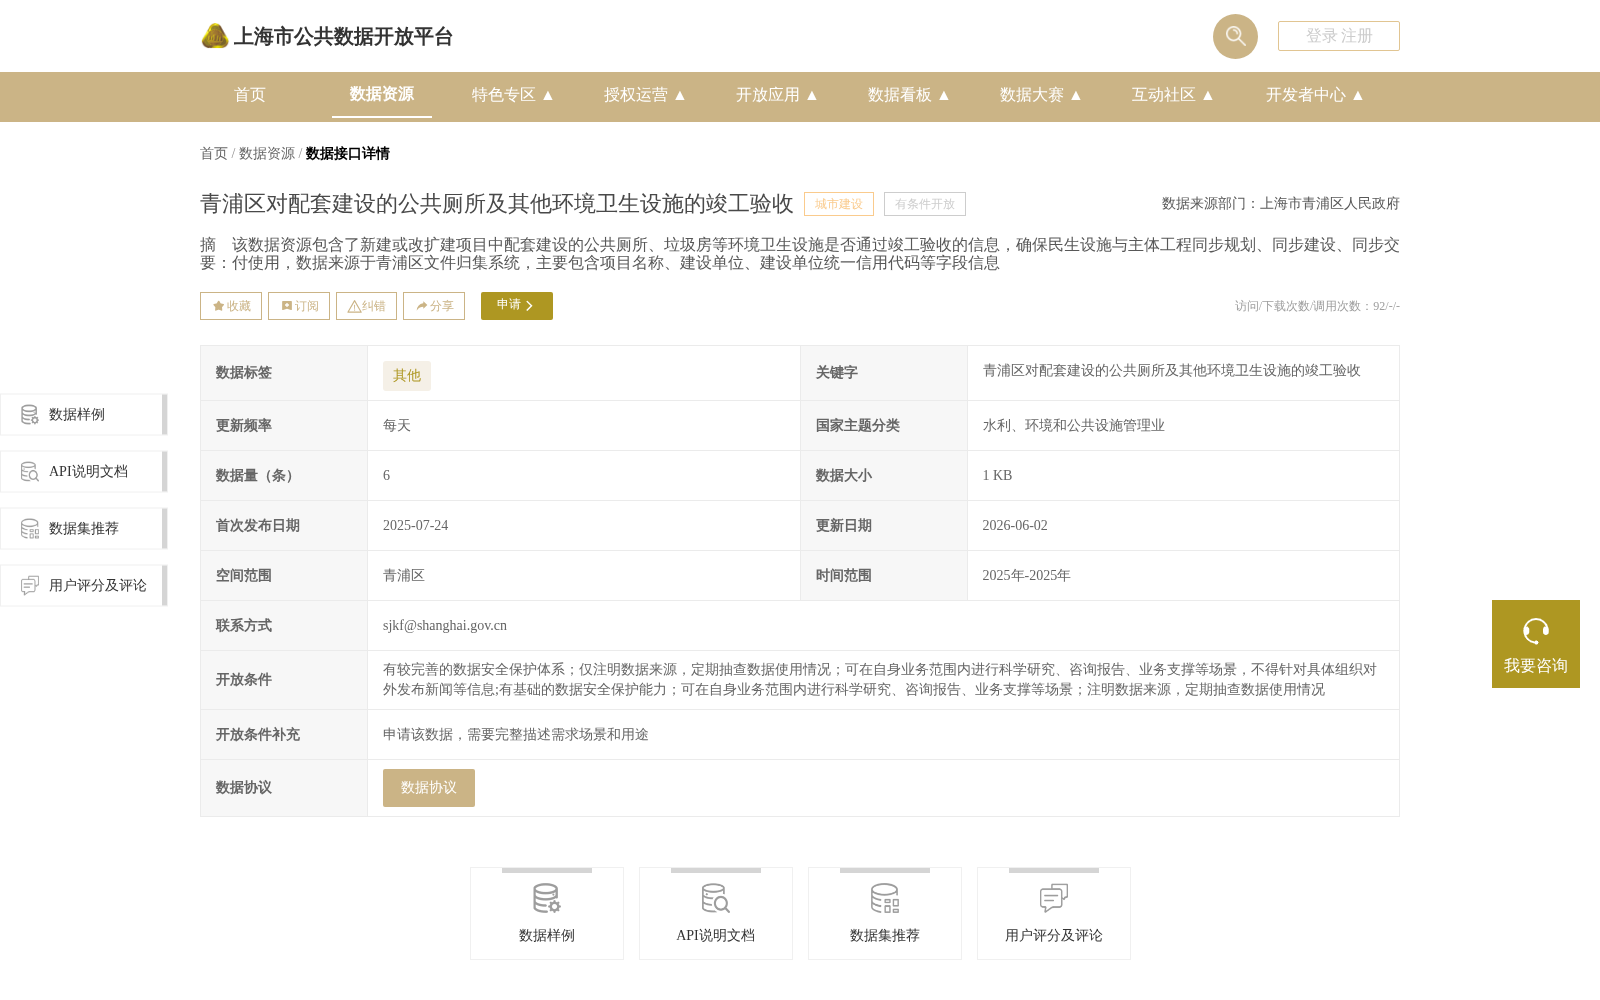The width and height of the screenshot is (1600, 1000).
Task: Expand 开放应用 menu
Action: pyautogui.click(x=777, y=95)
